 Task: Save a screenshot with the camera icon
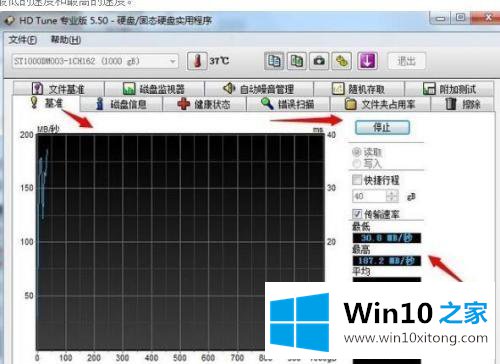click(319, 61)
